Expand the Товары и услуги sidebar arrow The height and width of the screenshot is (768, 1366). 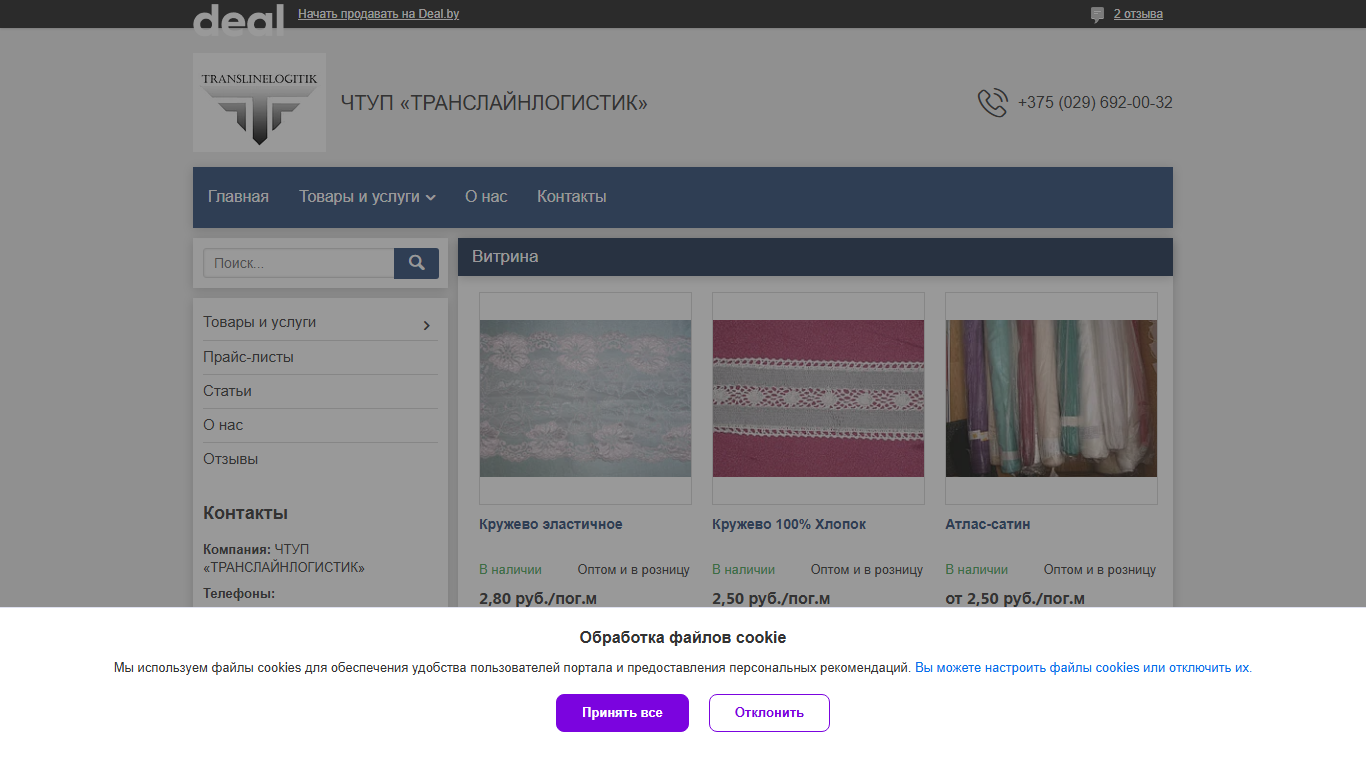click(427, 325)
